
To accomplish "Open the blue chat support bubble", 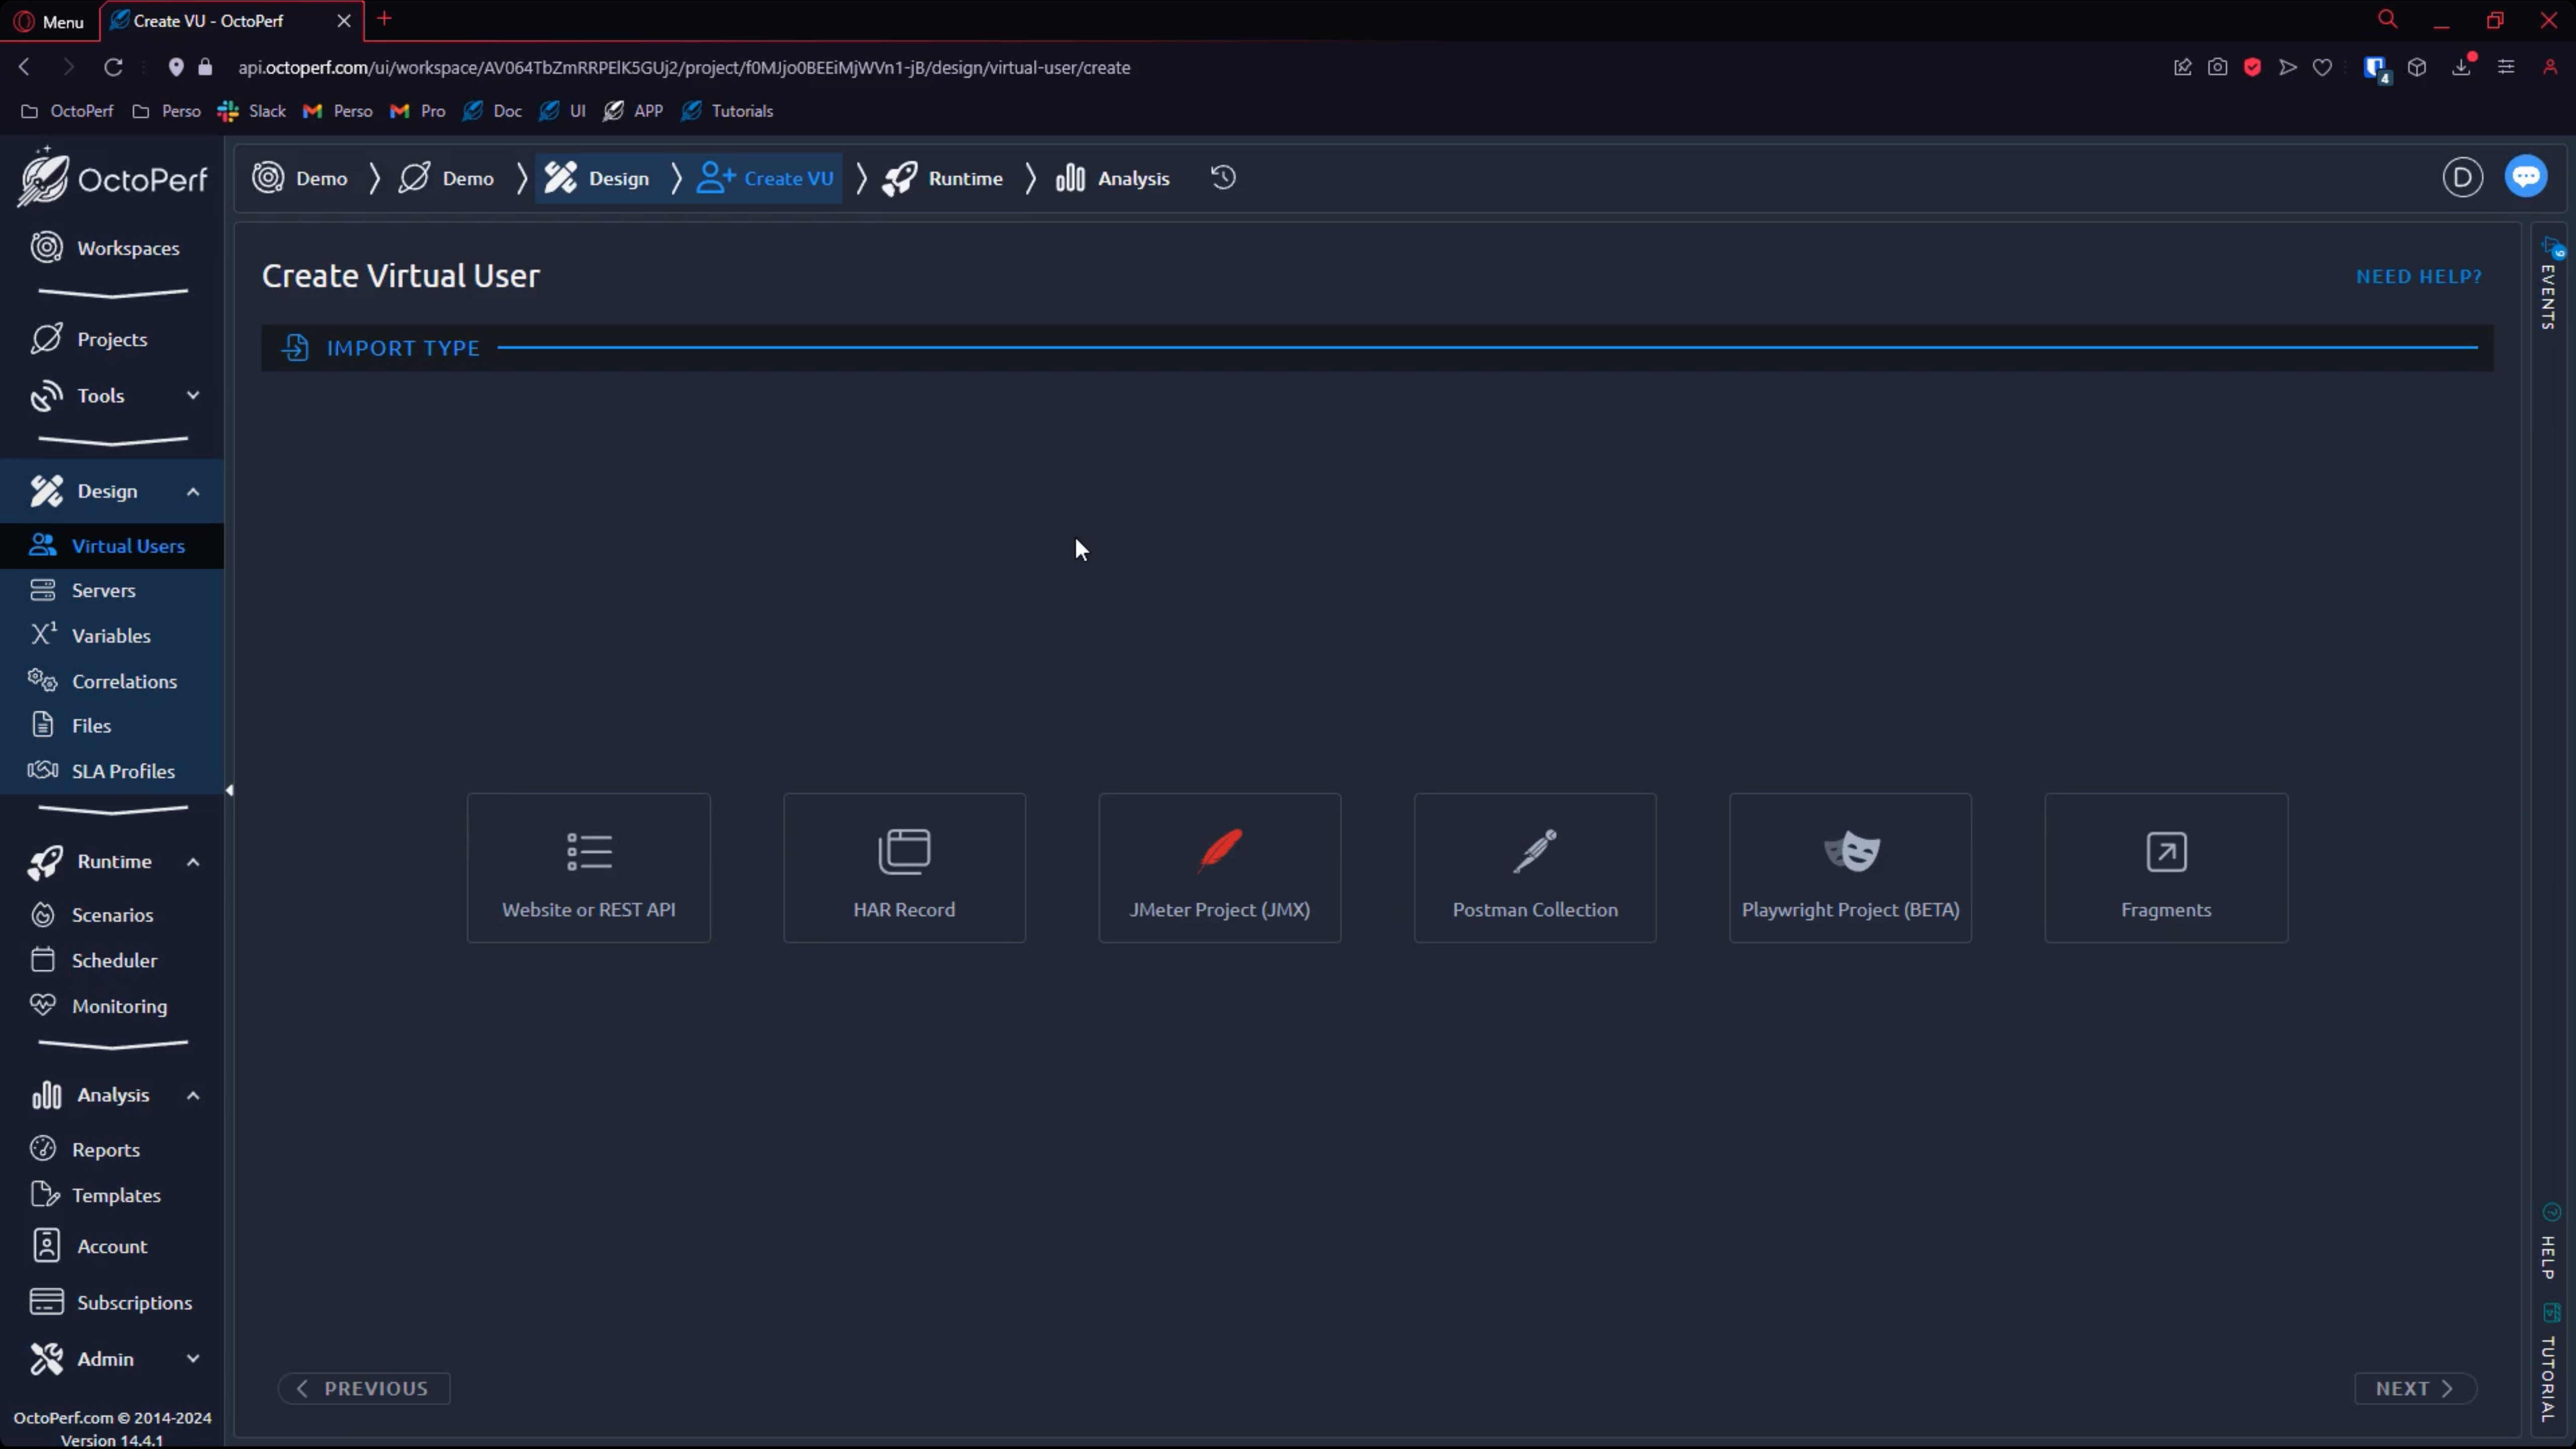I will (x=2526, y=177).
